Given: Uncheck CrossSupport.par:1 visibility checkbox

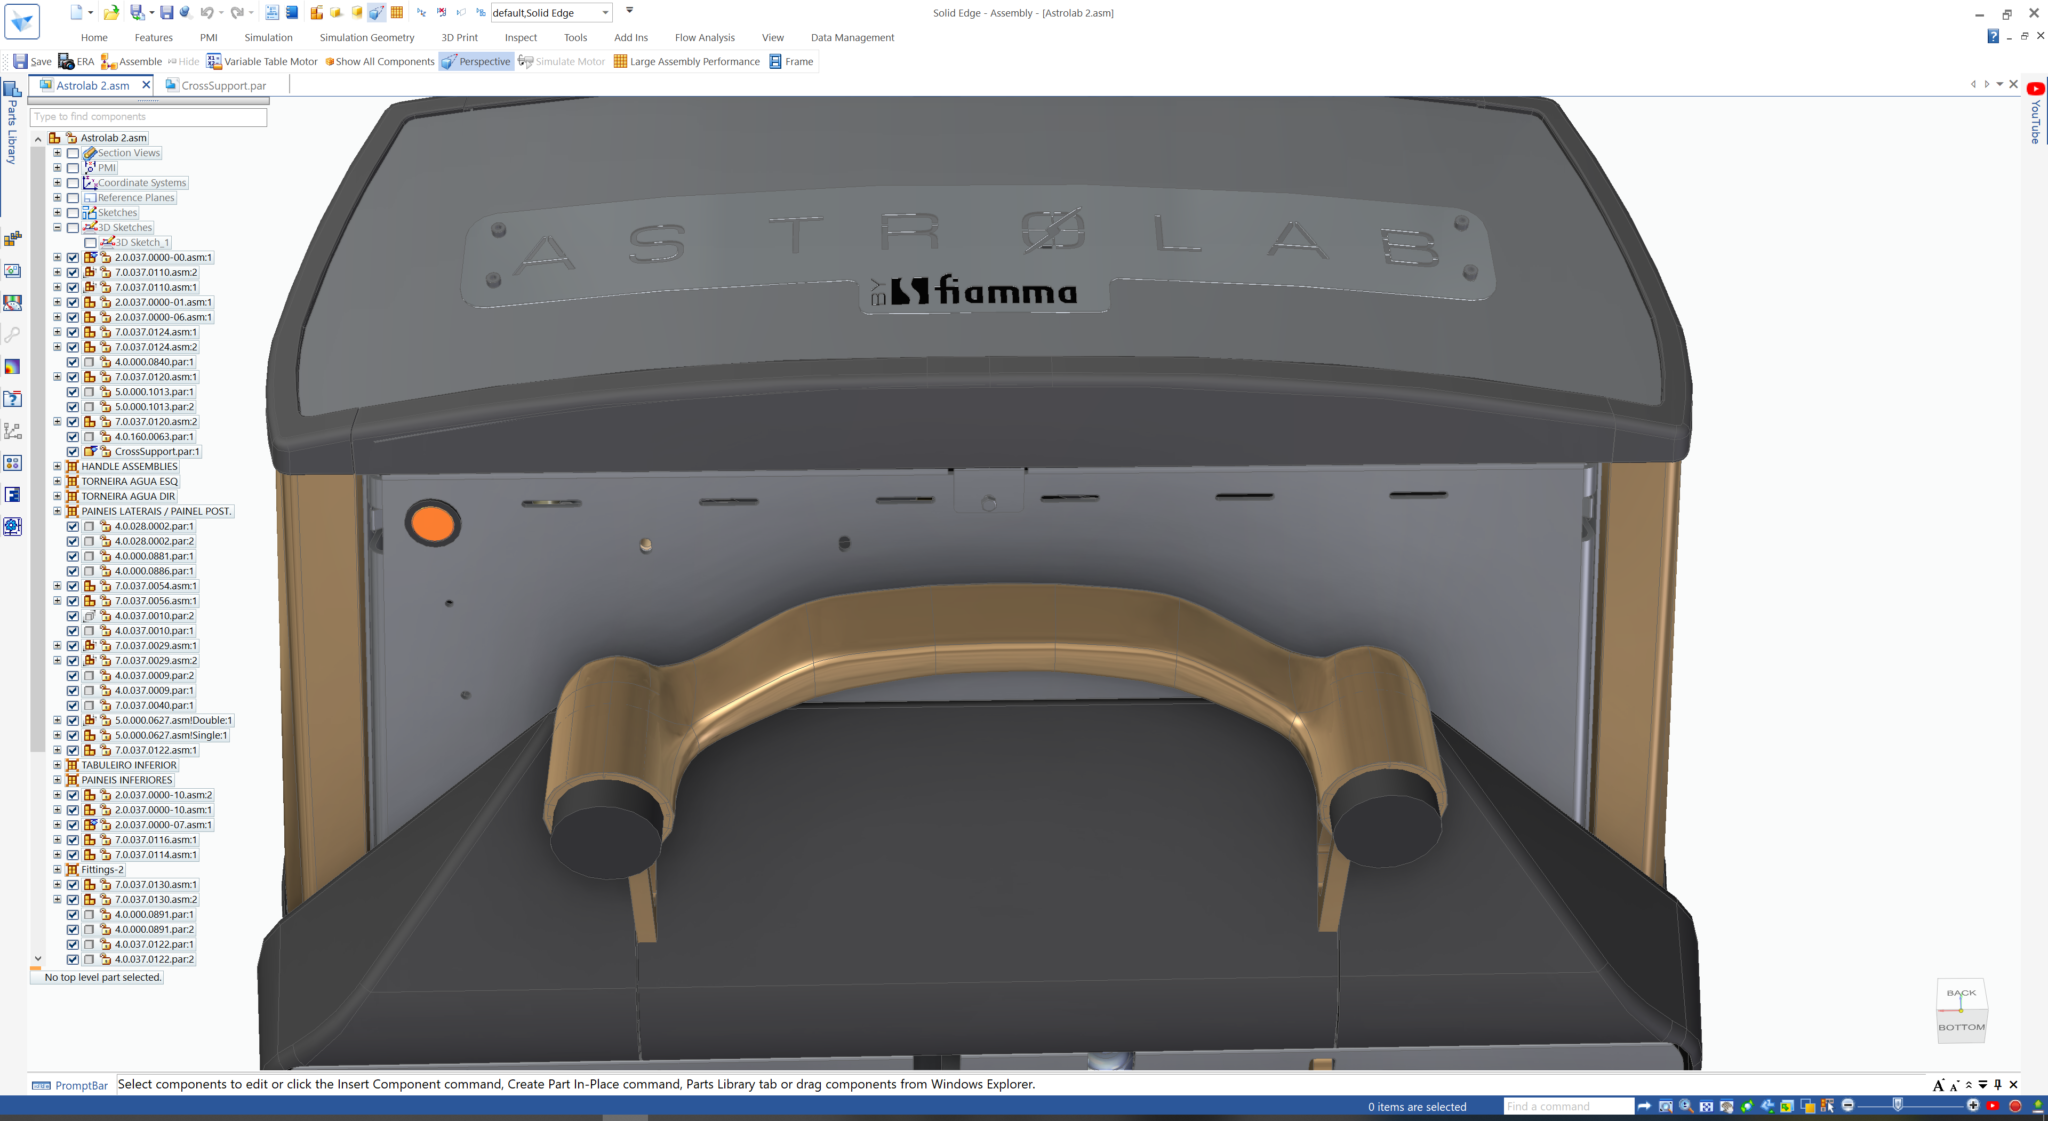Looking at the screenshot, I should pos(73,452).
